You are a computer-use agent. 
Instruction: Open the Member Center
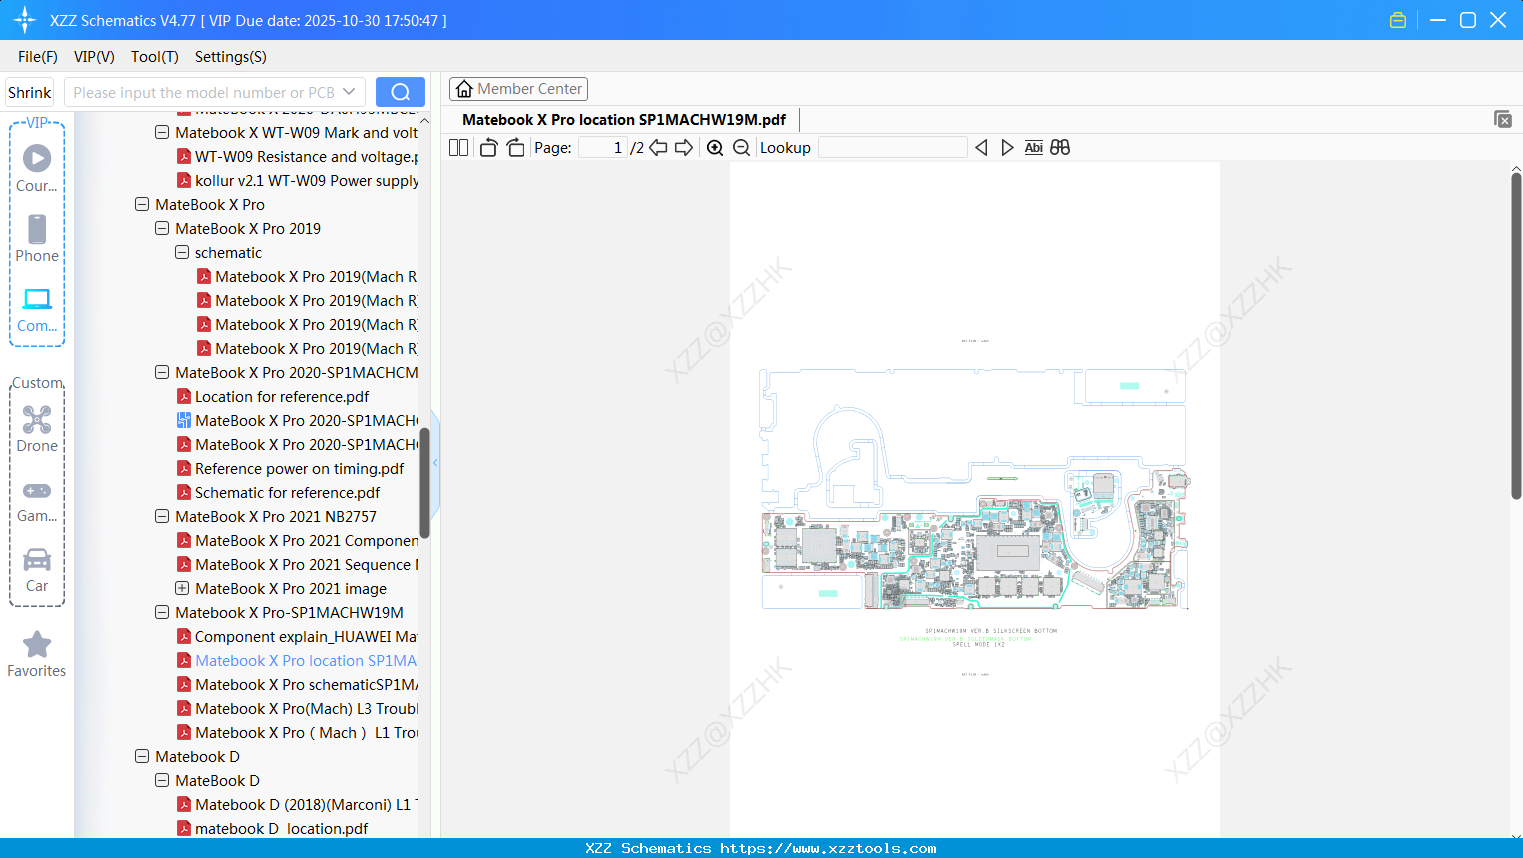[518, 89]
